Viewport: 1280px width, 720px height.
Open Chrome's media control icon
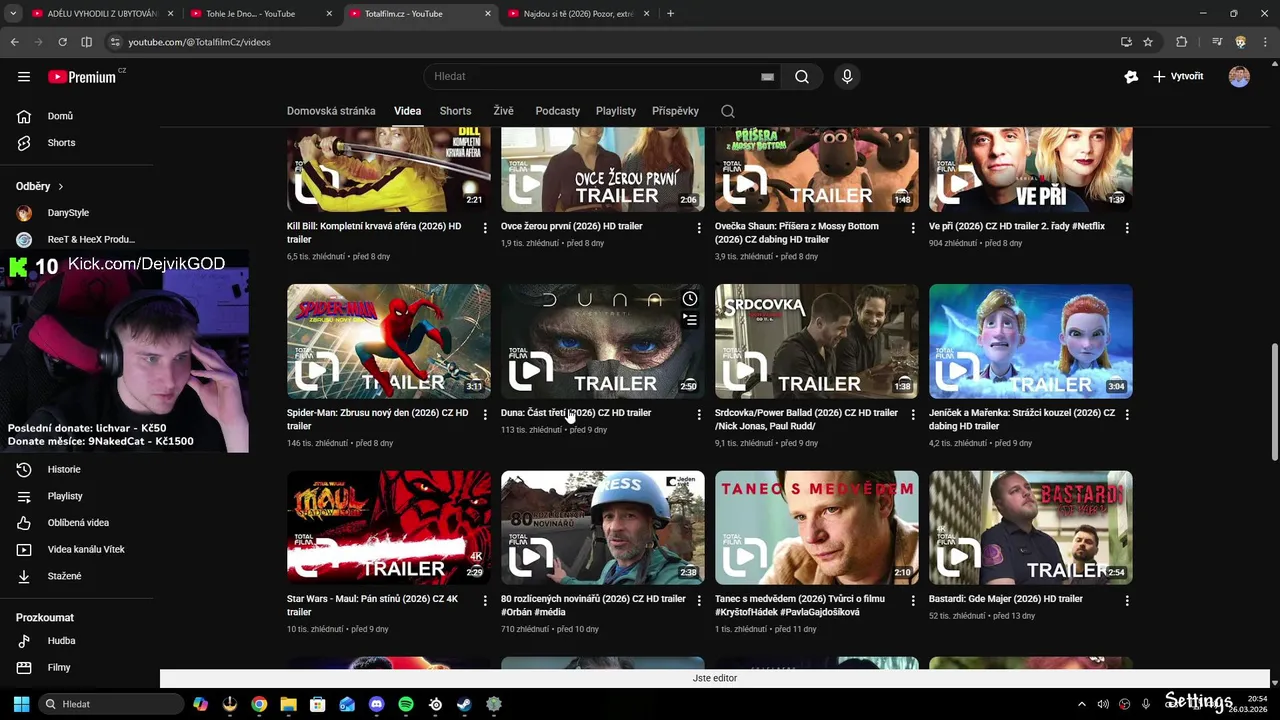[x=1217, y=42]
